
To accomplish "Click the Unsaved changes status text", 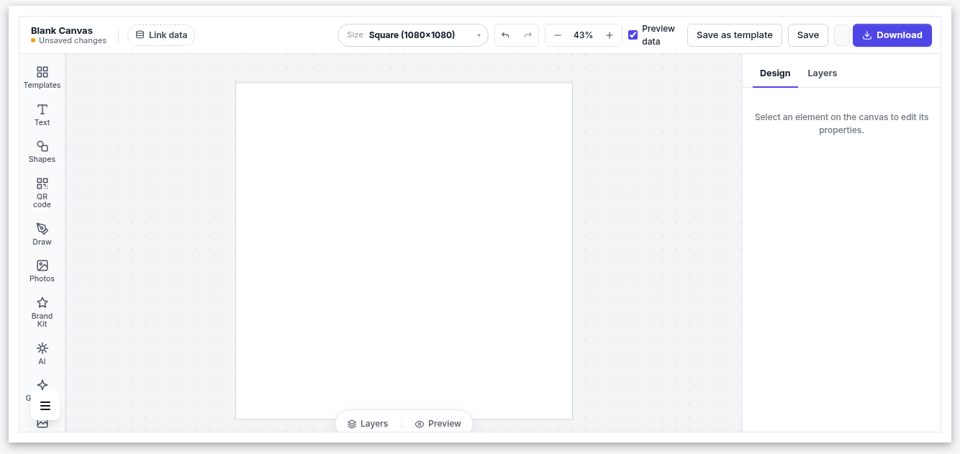I will tap(72, 41).
